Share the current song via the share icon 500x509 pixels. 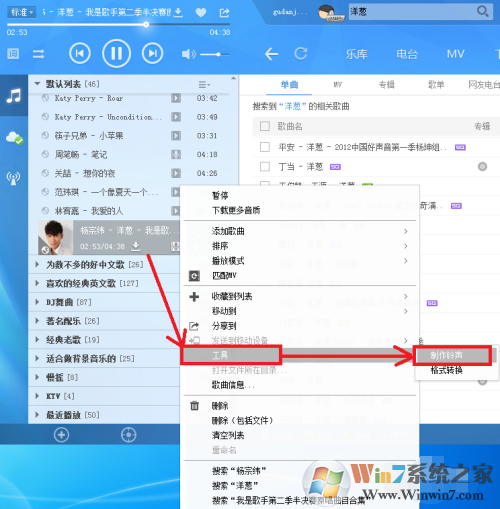(x=224, y=13)
